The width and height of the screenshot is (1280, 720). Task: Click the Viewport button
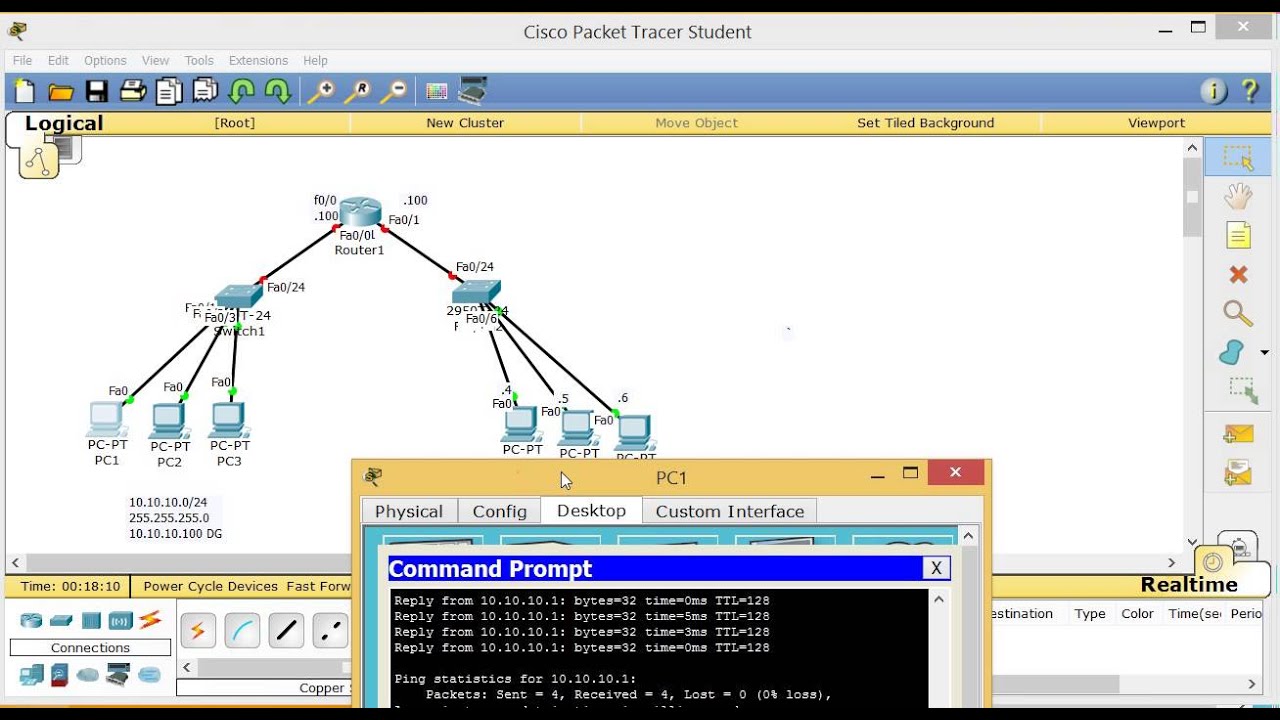coord(1156,123)
